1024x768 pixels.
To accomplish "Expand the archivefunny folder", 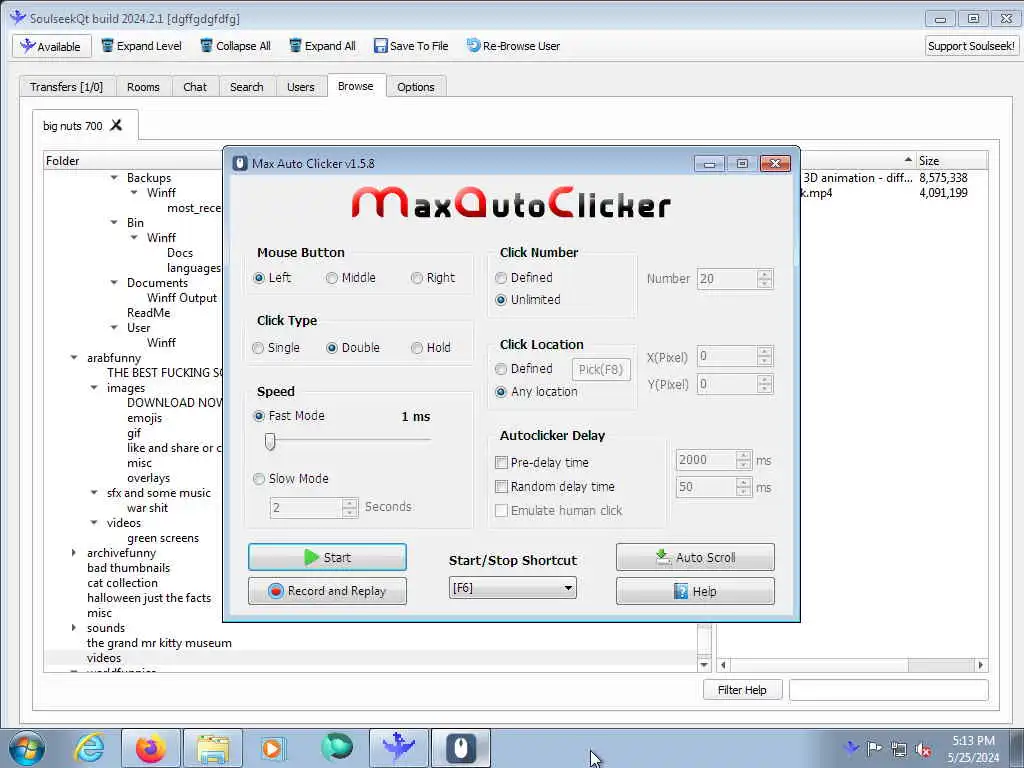I will (x=74, y=553).
